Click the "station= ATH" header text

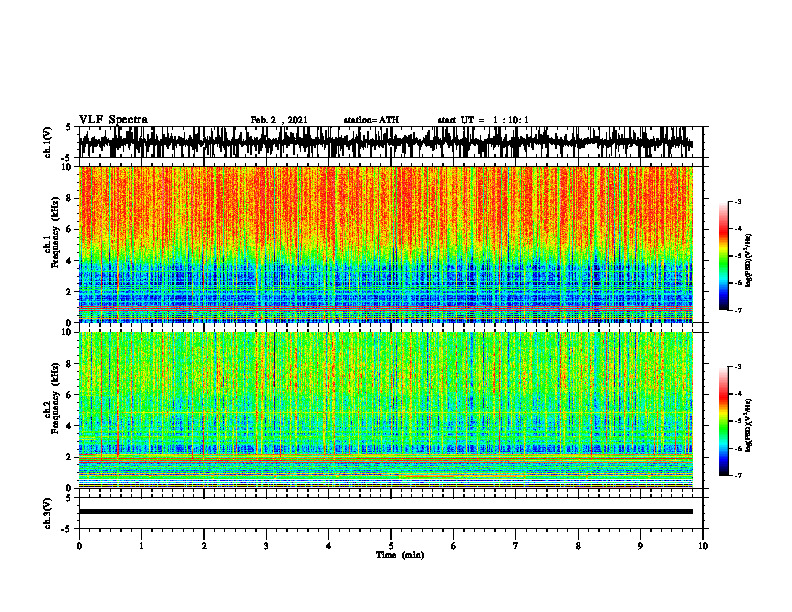point(371,120)
